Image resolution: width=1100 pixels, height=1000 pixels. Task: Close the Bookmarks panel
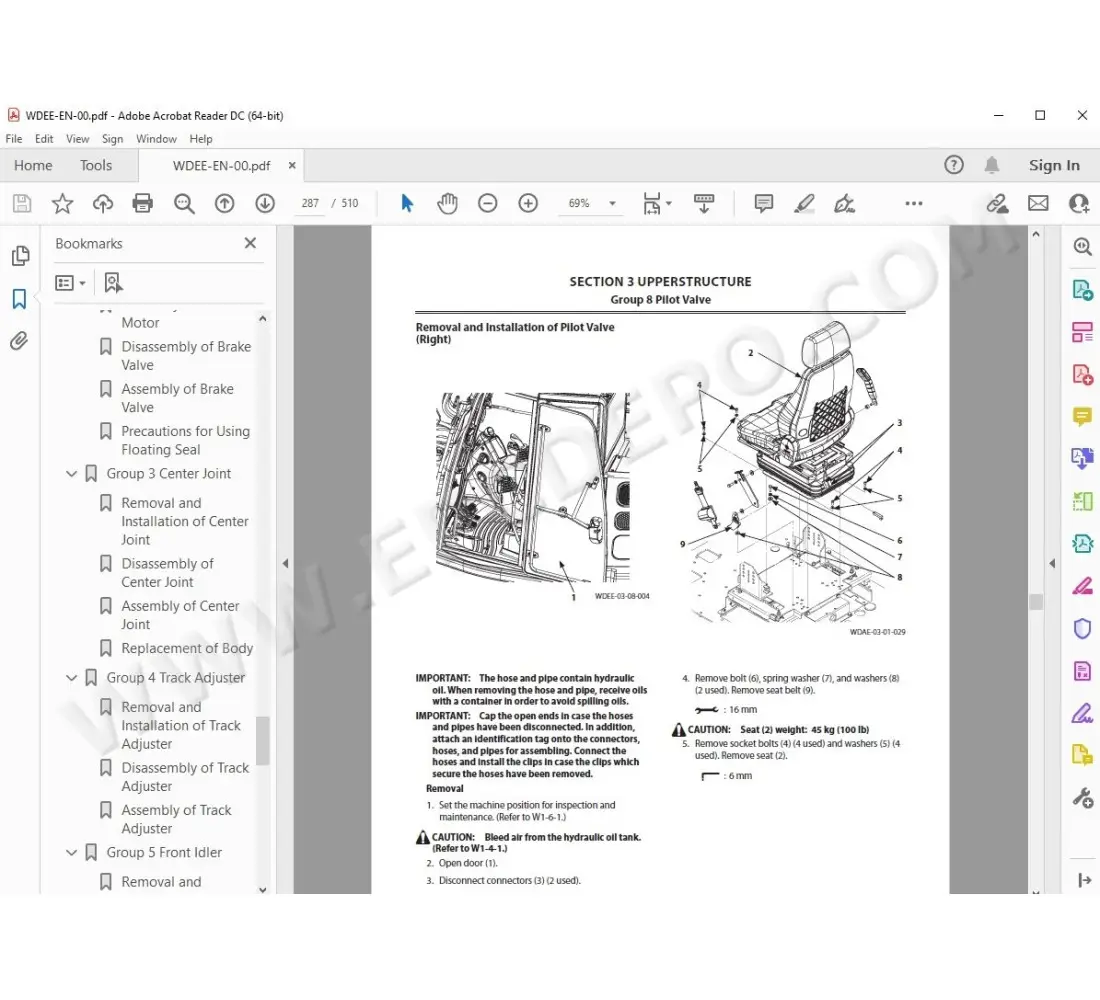[x=250, y=242]
